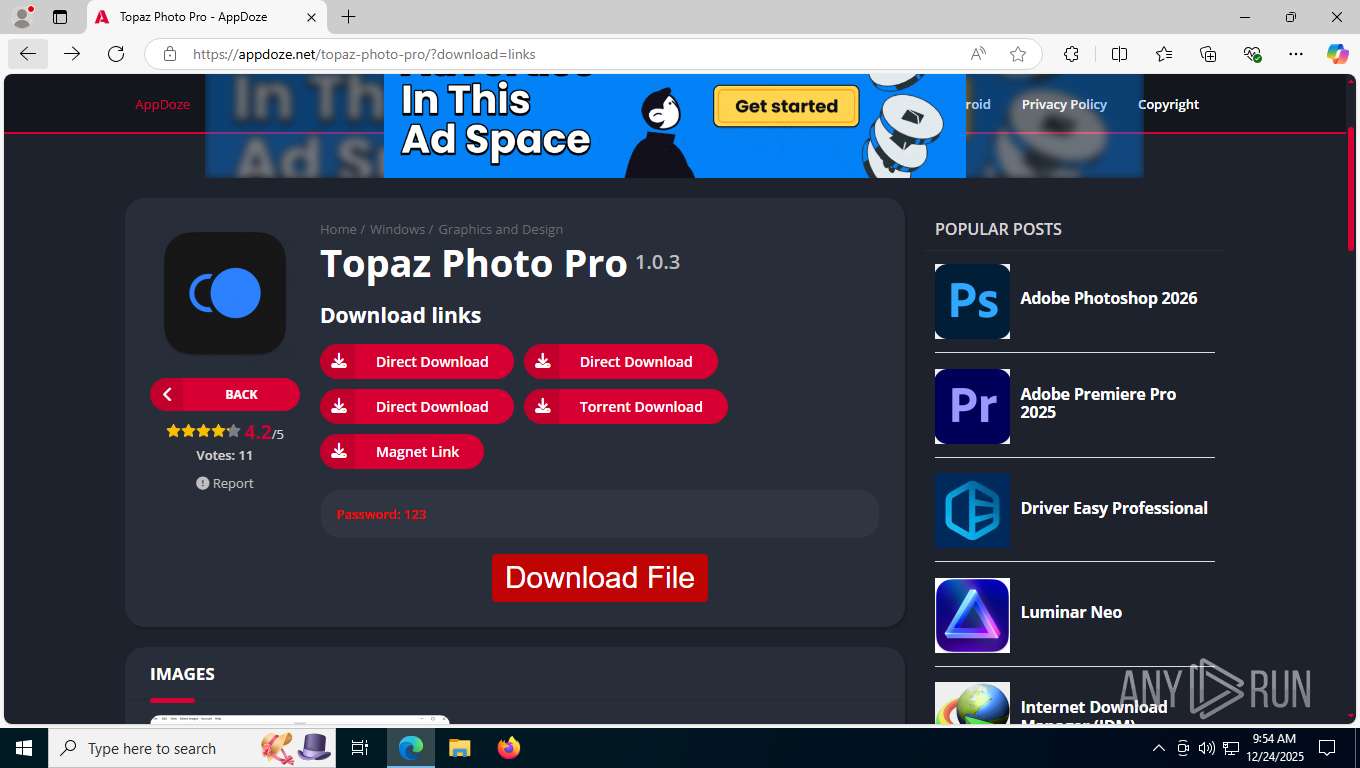This screenshot has width=1360, height=768.
Task: Click the page vertical scrollbar
Action: point(1351,190)
